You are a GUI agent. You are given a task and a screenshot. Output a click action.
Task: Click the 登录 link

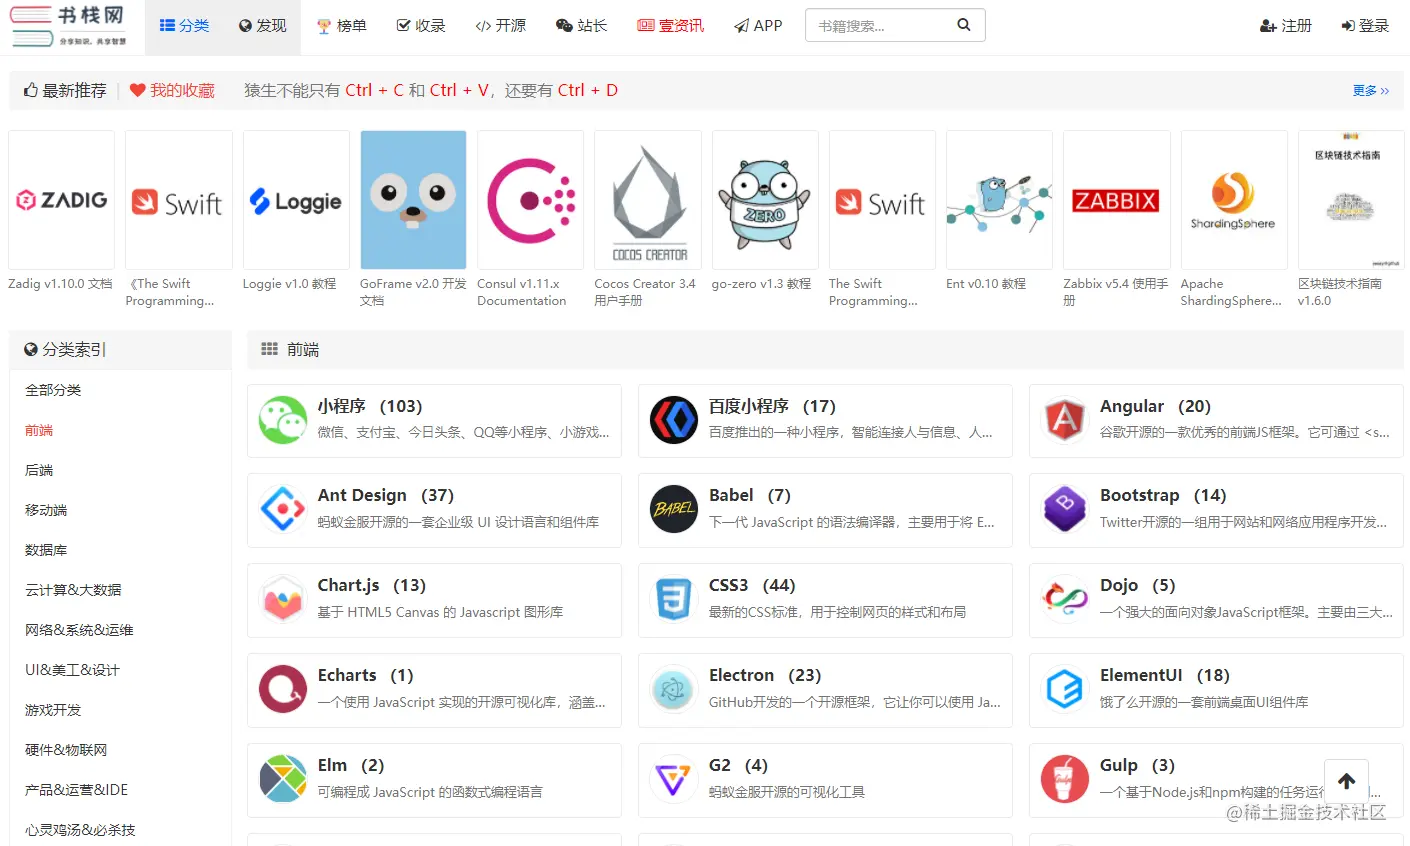coord(1365,26)
